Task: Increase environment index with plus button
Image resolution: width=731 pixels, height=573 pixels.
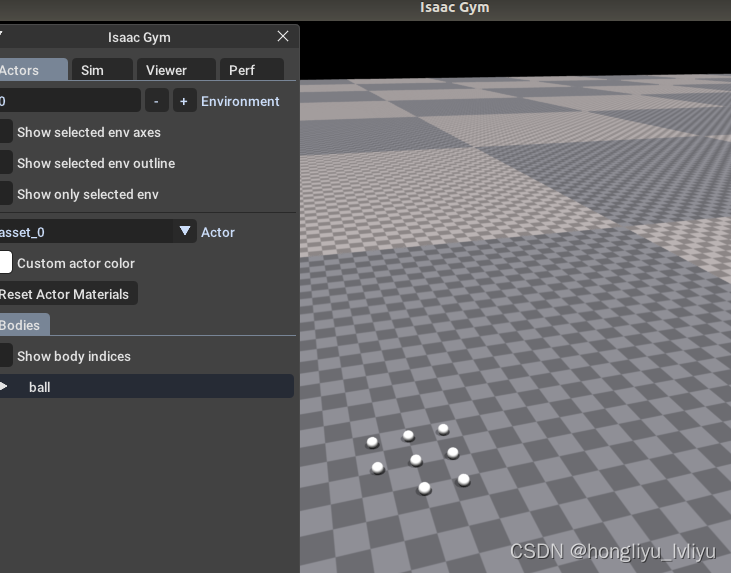Action: click(x=184, y=101)
